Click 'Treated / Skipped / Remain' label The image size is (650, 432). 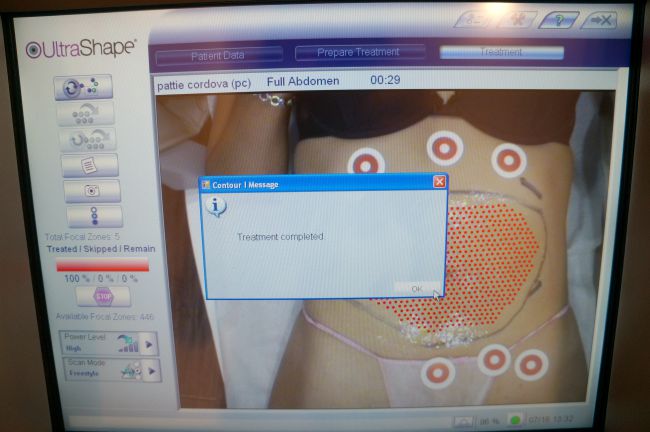pos(101,249)
